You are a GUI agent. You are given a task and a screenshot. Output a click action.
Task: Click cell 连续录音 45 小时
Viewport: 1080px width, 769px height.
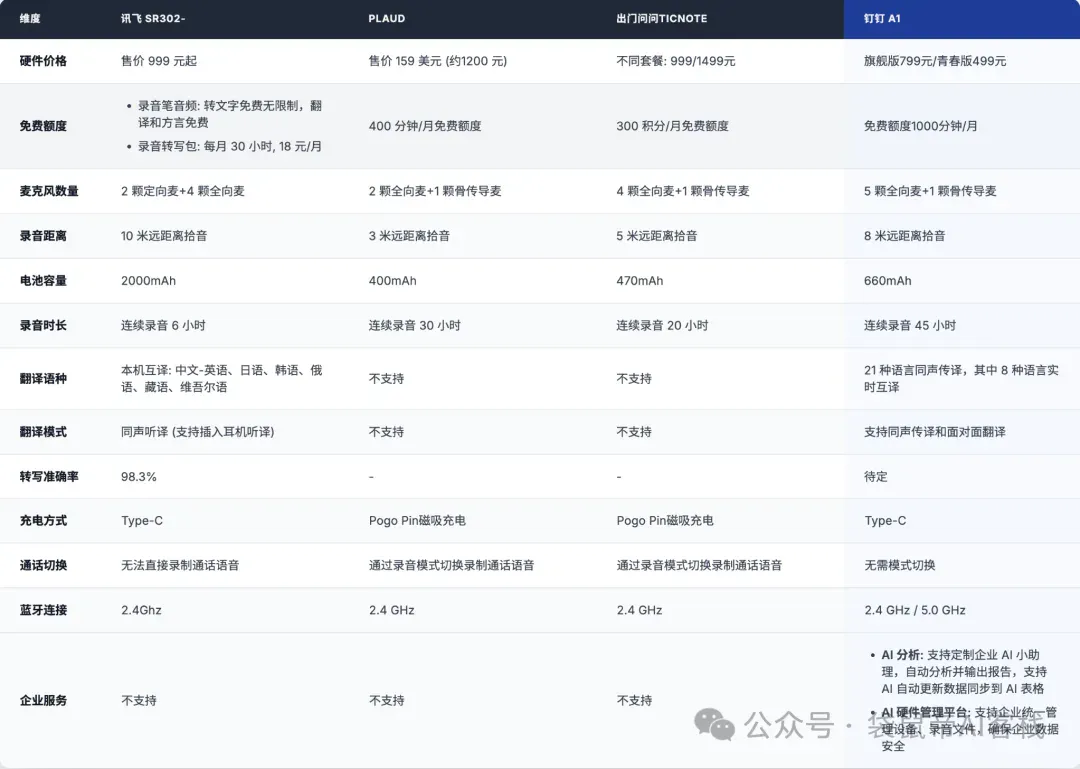[910, 325]
